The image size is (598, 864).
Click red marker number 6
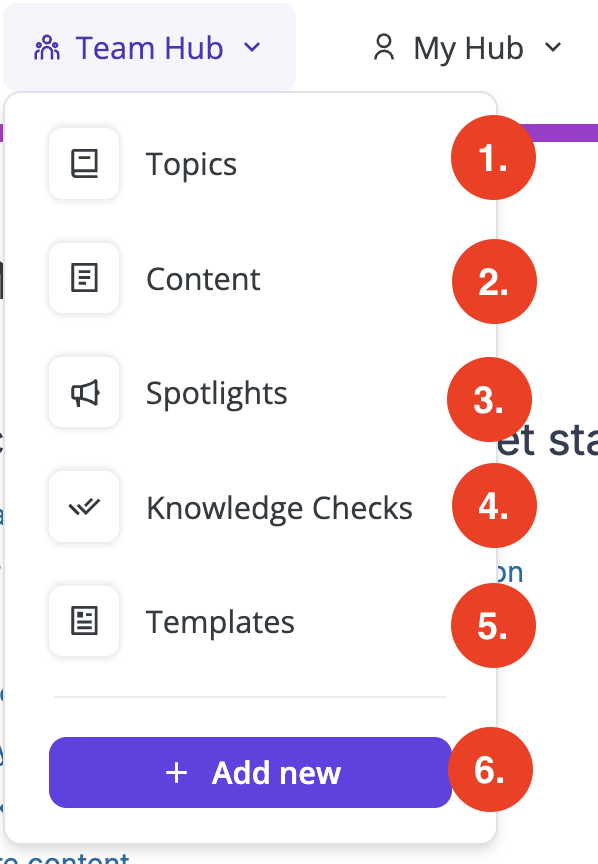tap(490, 769)
